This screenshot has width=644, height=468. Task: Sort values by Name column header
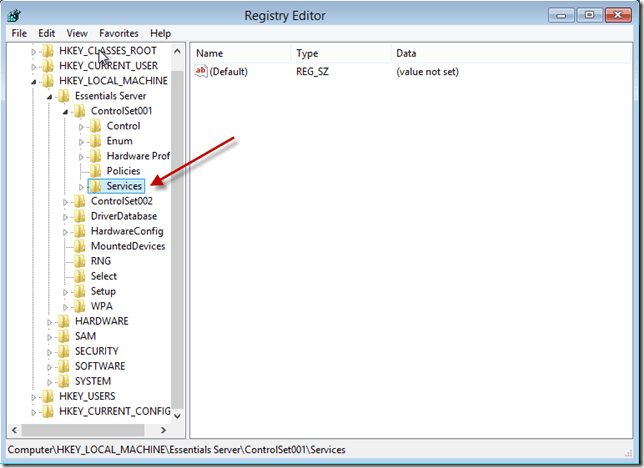pos(241,53)
